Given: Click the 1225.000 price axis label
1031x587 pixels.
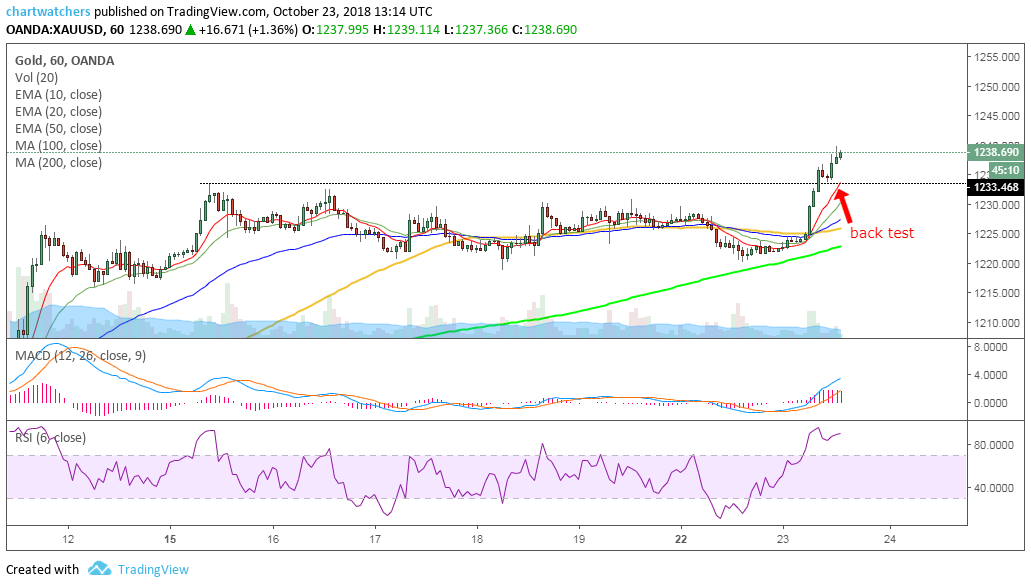Looking at the screenshot, I should click(x=997, y=234).
